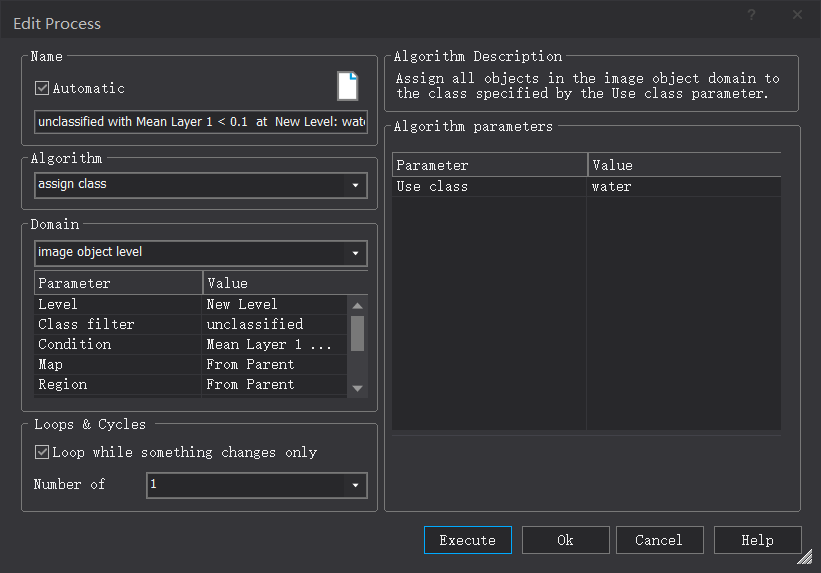
Task: Click the Class filter value unclassified
Action: [x=275, y=324]
